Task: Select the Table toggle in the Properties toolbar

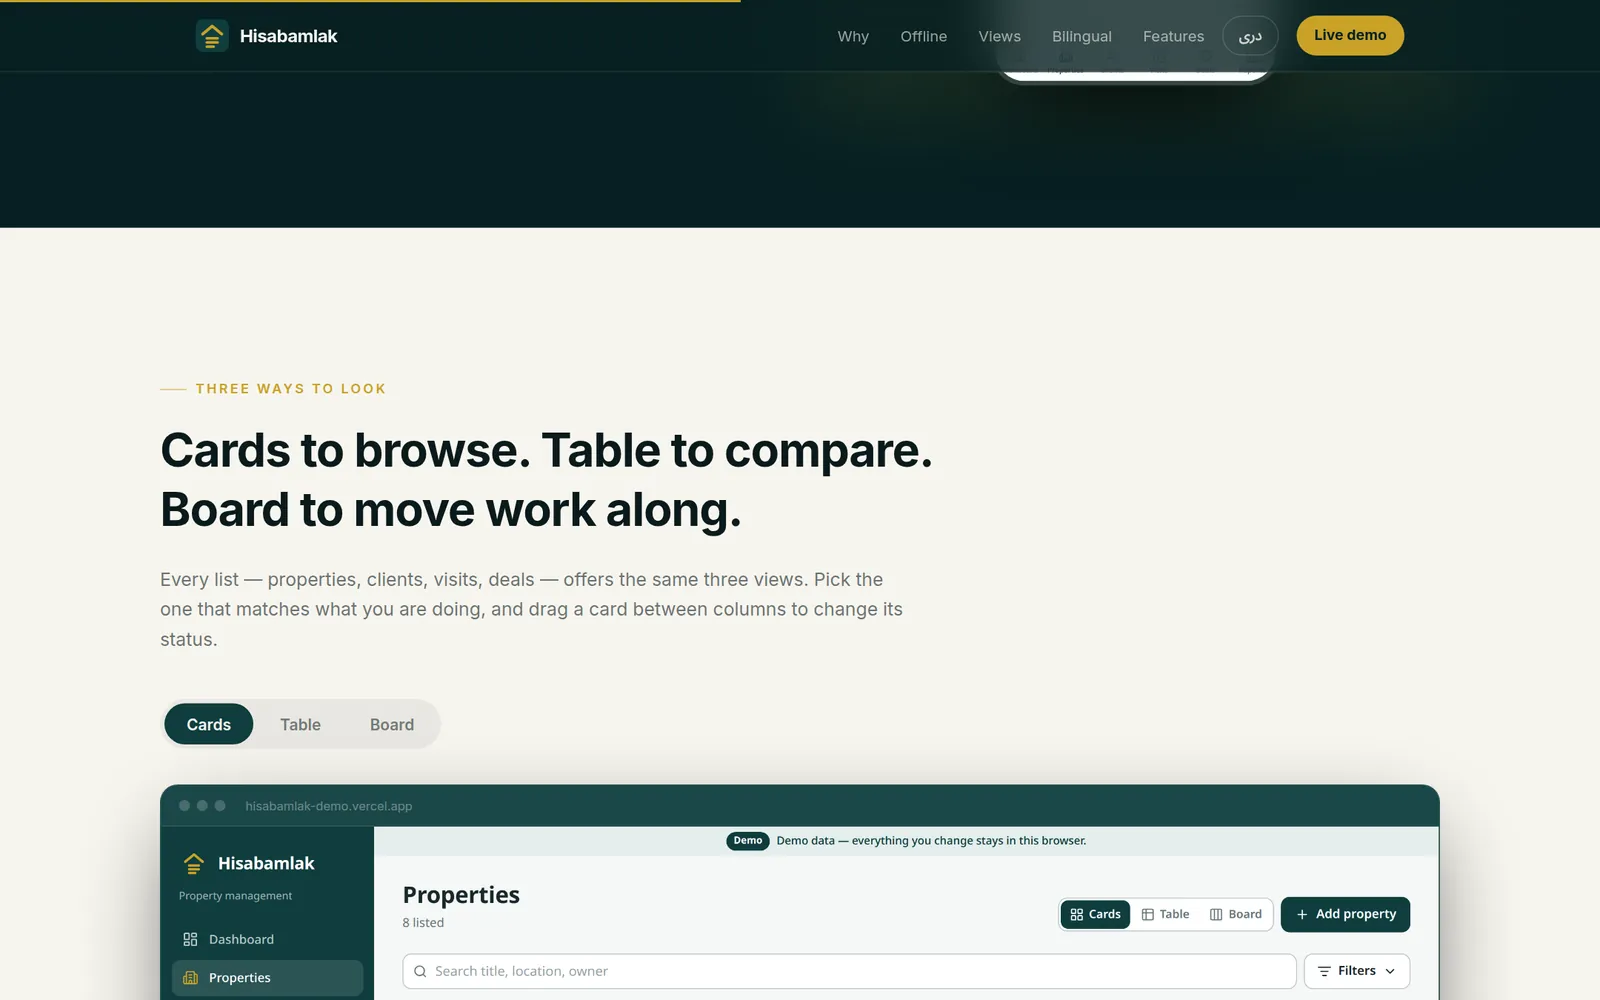Action: (x=1165, y=914)
